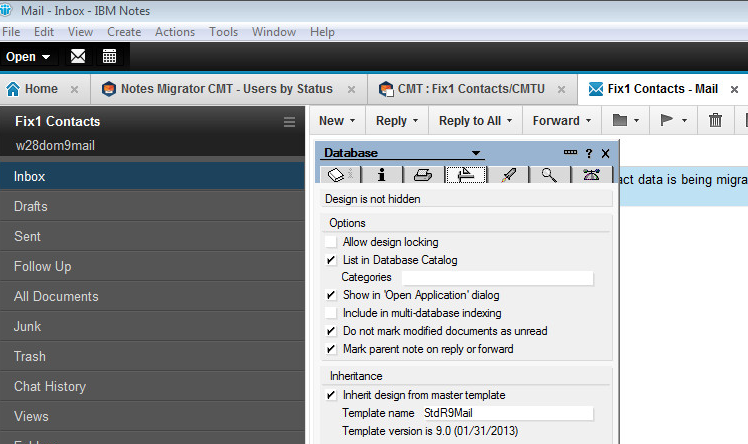Toggle Inherit design from master template
Image resolution: width=748 pixels, height=444 pixels.
[331, 395]
